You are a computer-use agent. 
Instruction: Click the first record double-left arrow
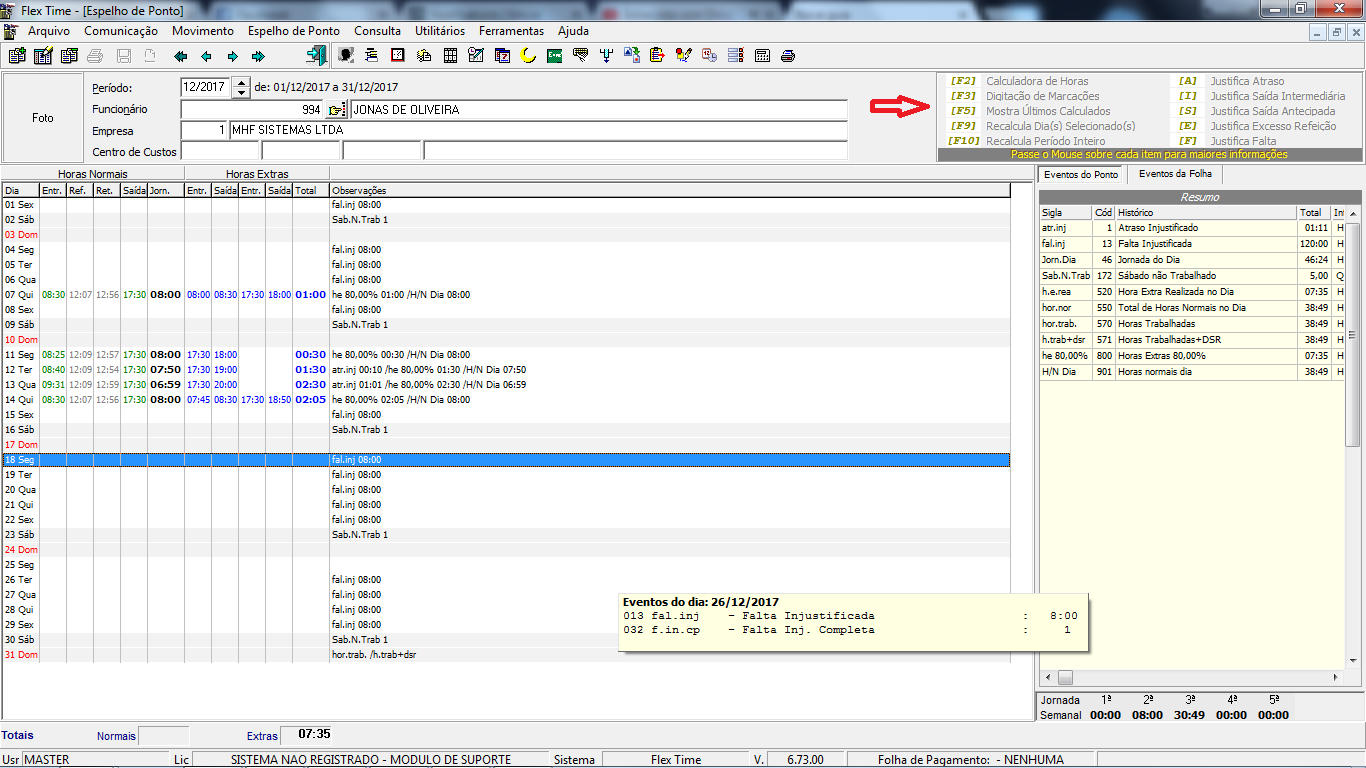click(x=180, y=56)
